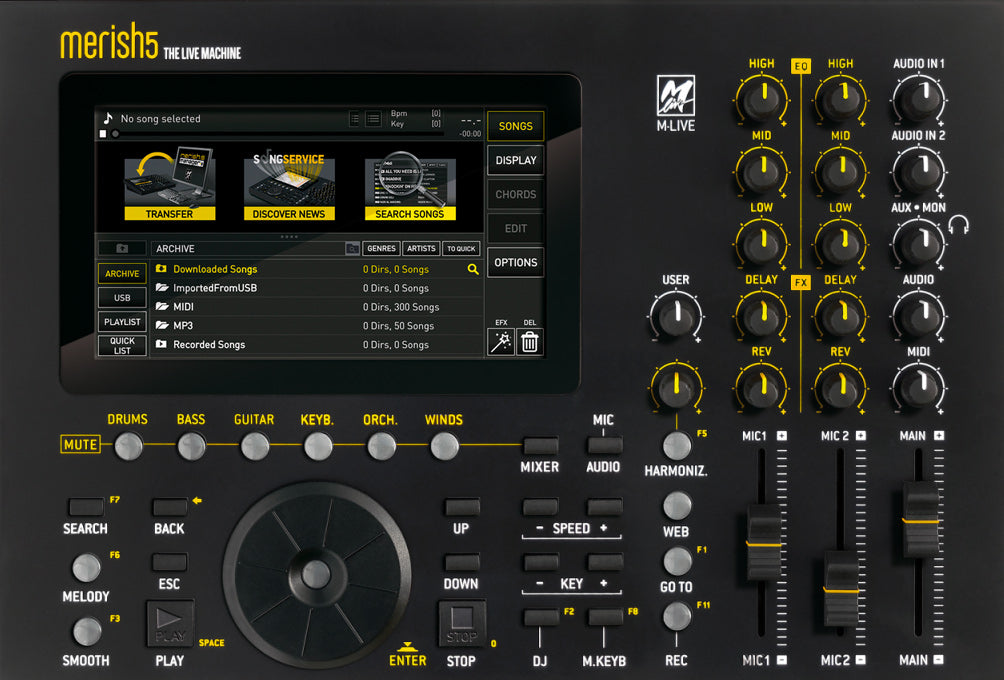Toggle the SMOOTH function
Viewport: 1004px width, 680px height.
pos(85,632)
